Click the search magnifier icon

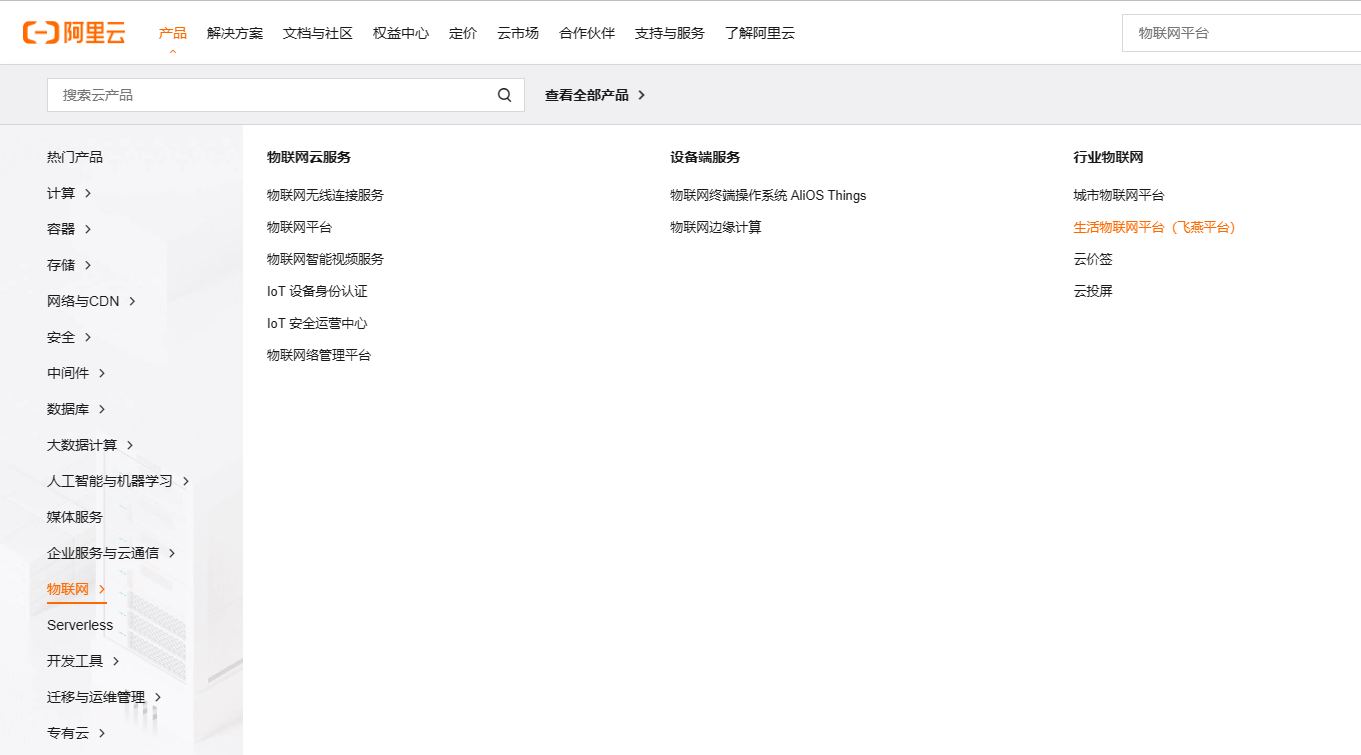(x=505, y=95)
